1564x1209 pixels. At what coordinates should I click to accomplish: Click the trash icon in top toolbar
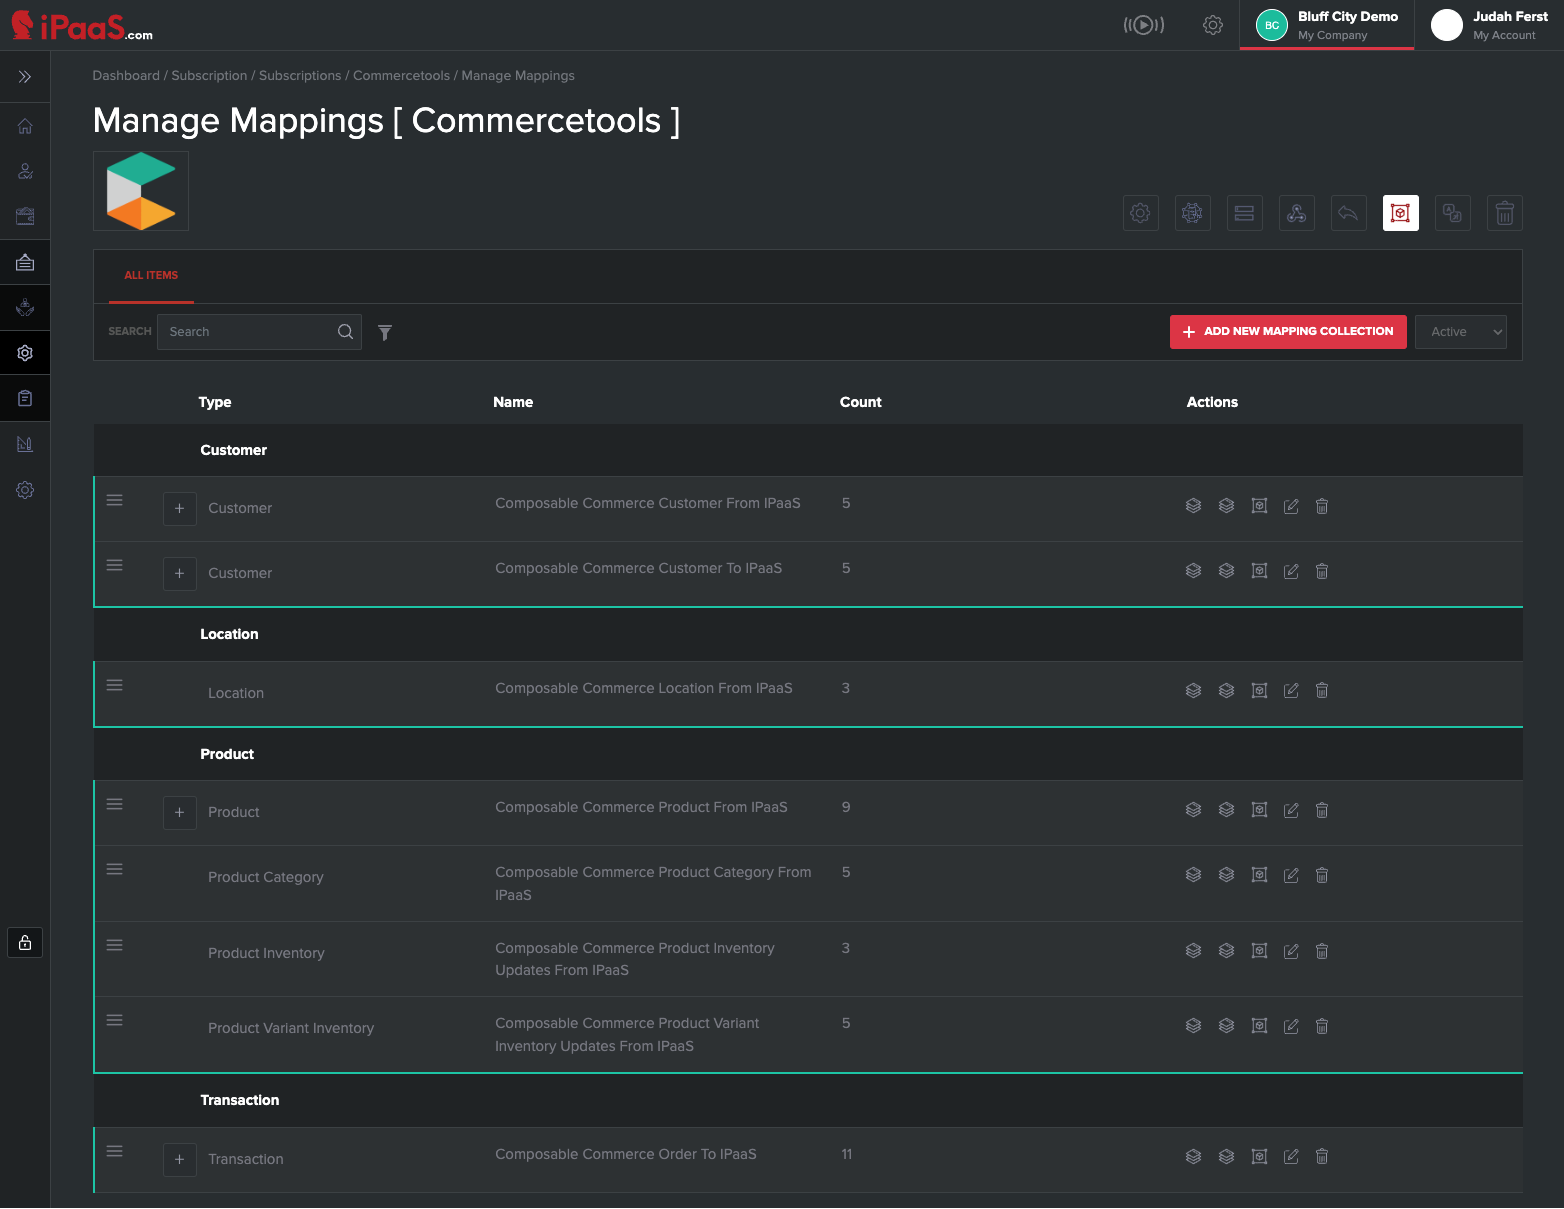[x=1505, y=213]
